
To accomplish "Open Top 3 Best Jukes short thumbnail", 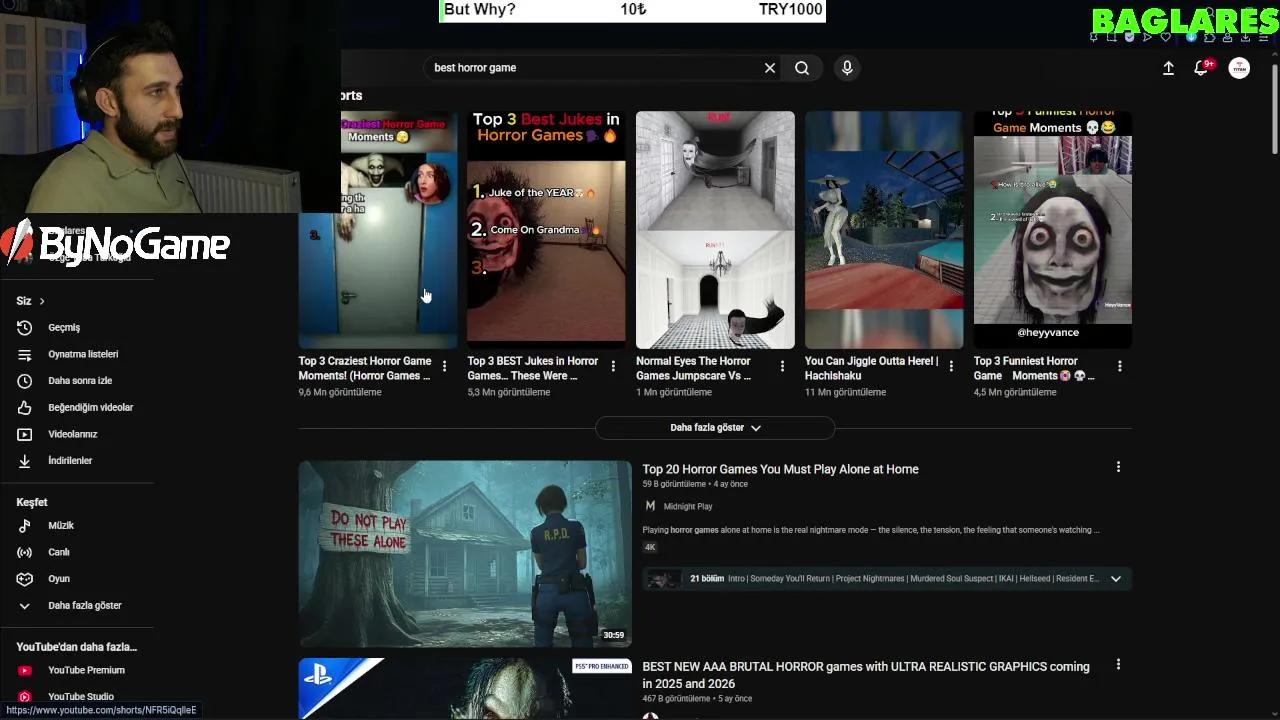I will pyautogui.click(x=546, y=230).
